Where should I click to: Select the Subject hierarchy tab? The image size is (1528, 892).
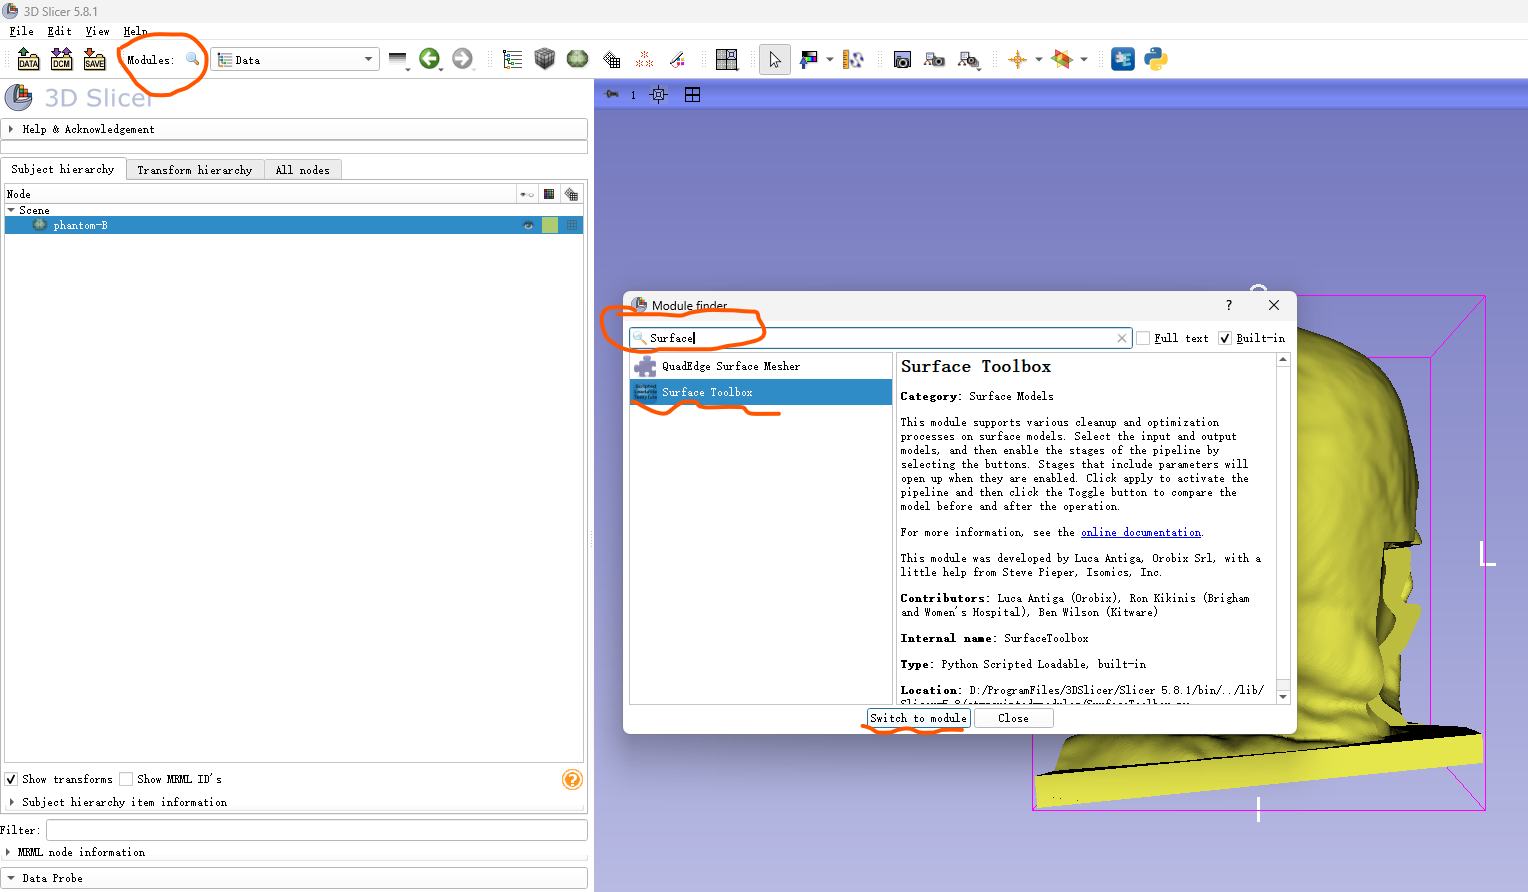pyautogui.click(x=63, y=169)
